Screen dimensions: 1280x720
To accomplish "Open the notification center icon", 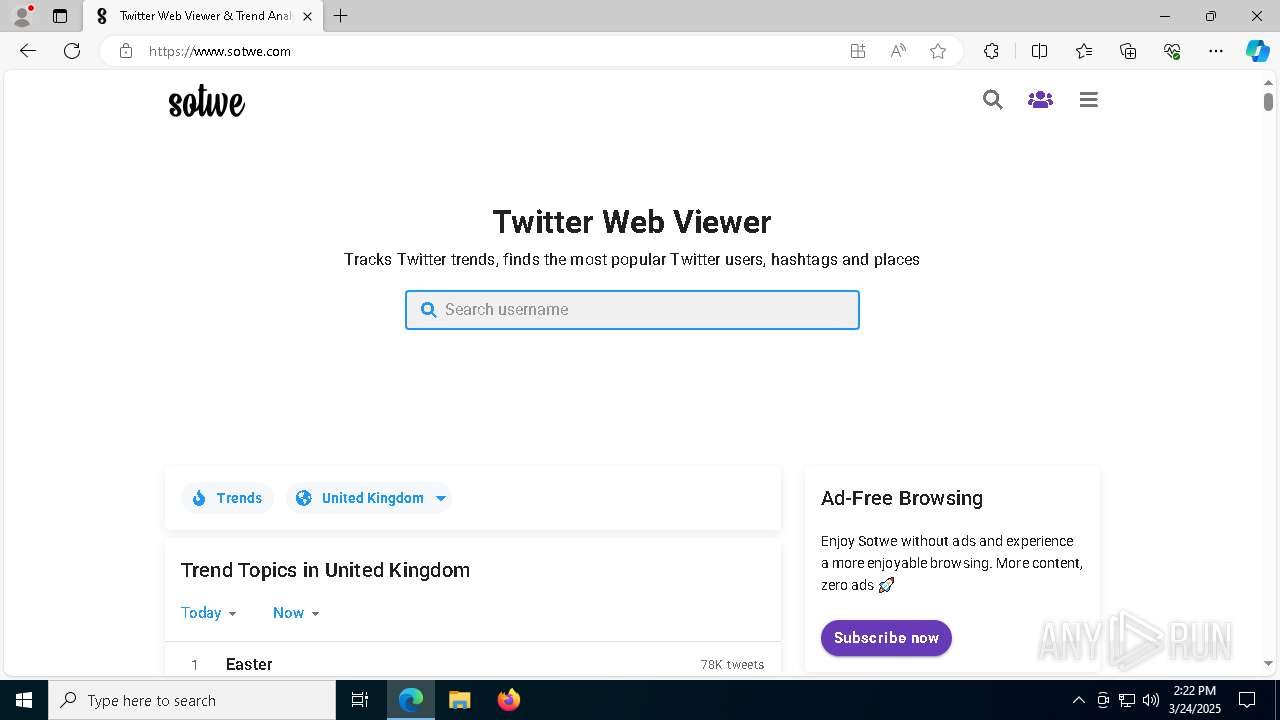I will (x=1247, y=700).
